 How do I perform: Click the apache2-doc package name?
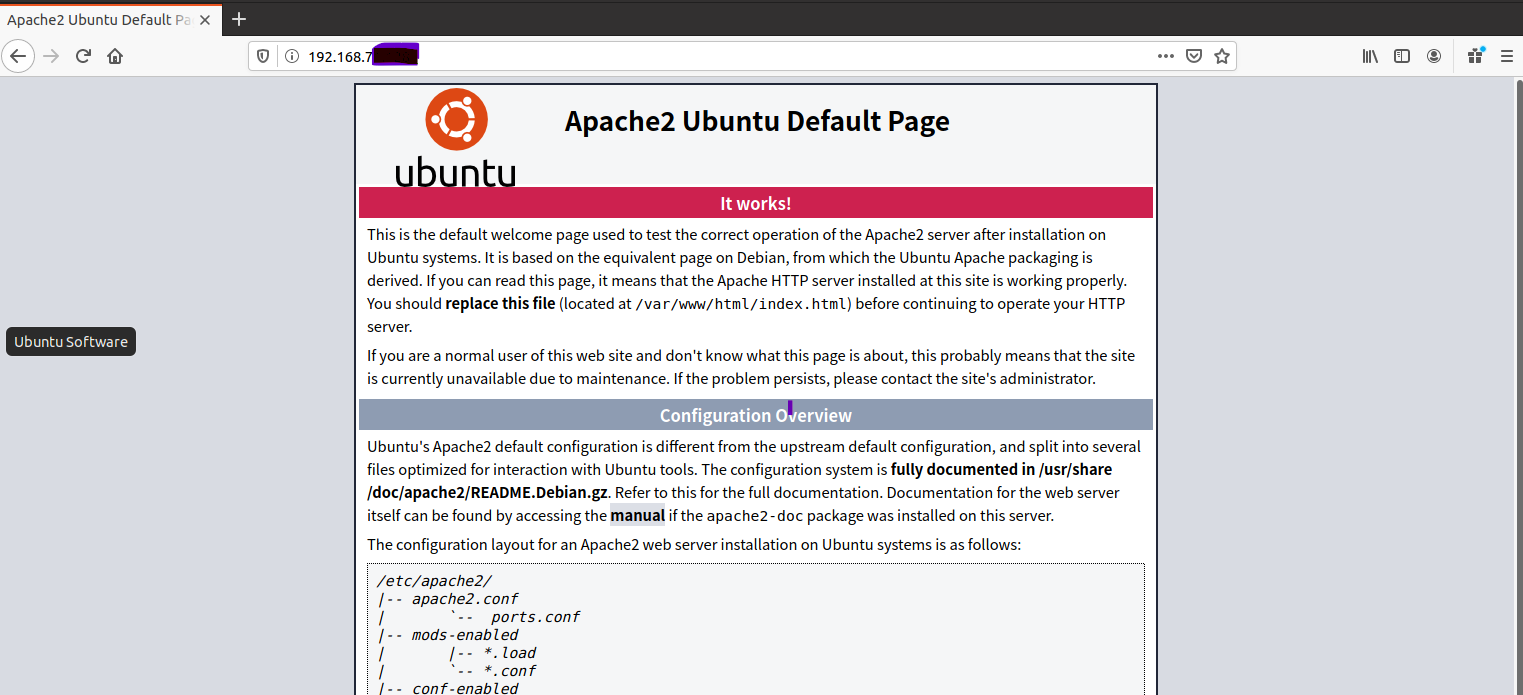[754, 517]
